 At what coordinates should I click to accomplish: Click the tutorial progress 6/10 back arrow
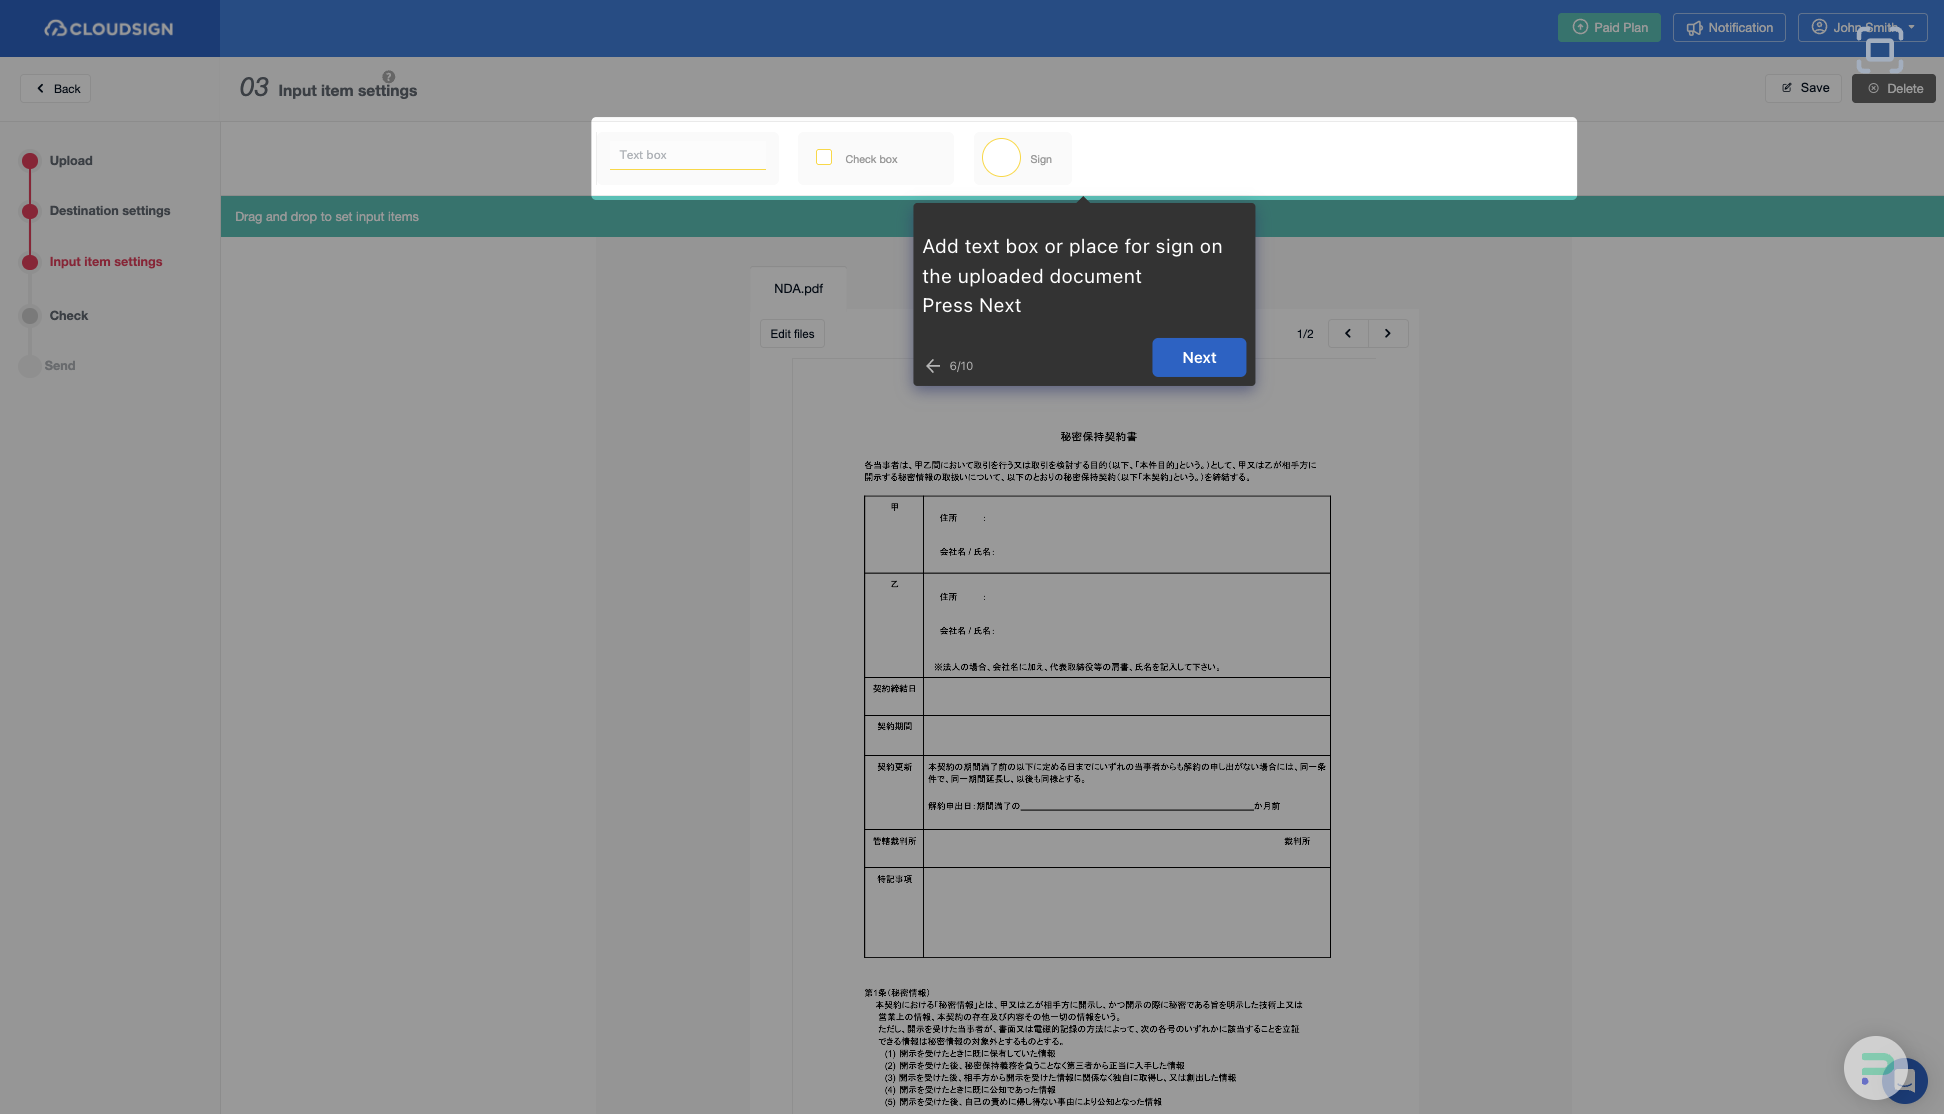click(x=934, y=365)
